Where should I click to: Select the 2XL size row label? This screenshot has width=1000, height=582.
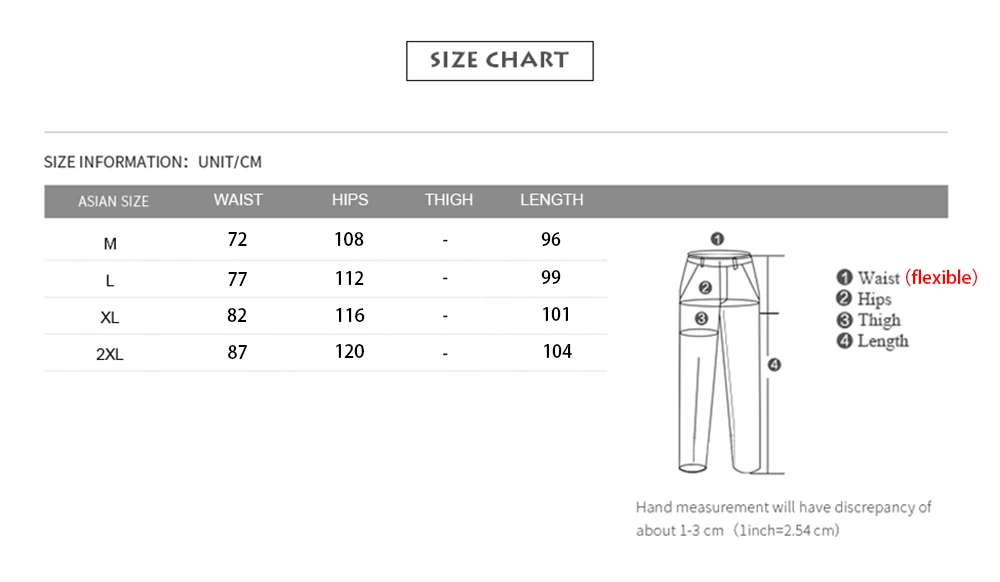(x=110, y=354)
